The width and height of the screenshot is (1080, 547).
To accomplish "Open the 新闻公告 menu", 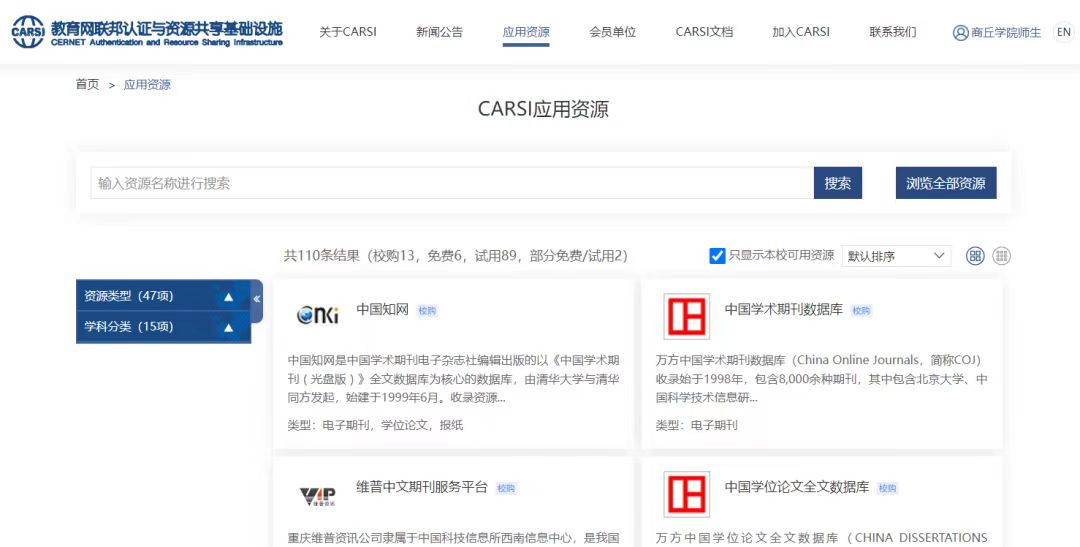I will (439, 32).
